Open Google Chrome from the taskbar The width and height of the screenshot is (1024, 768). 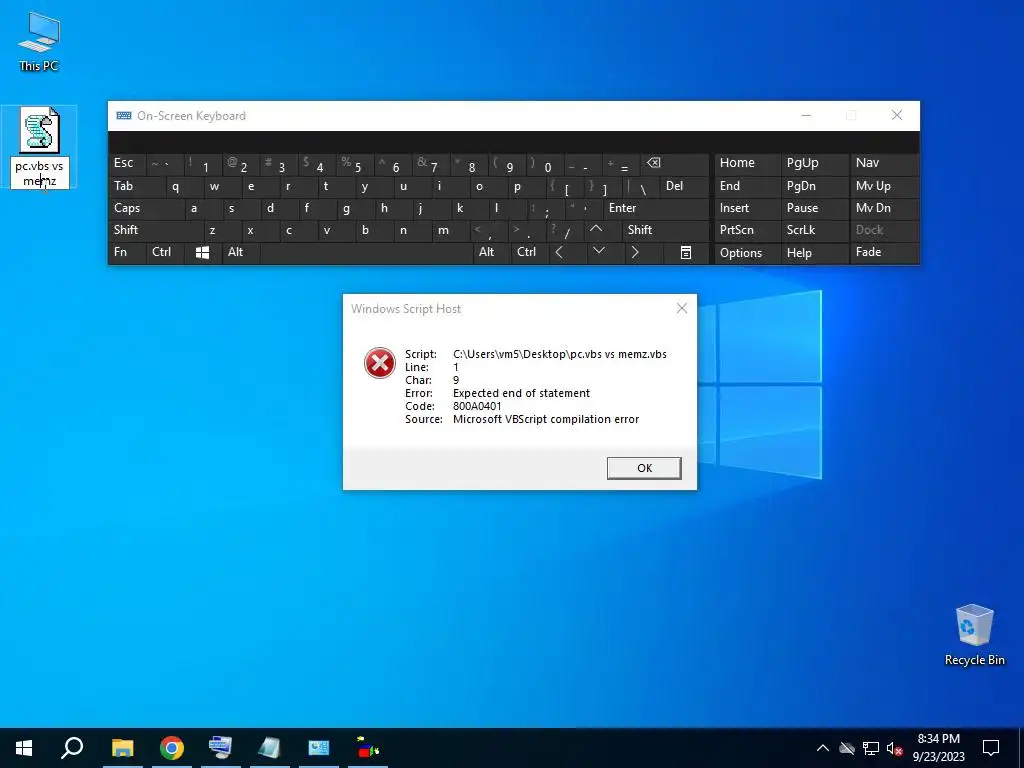coord(171,748)
